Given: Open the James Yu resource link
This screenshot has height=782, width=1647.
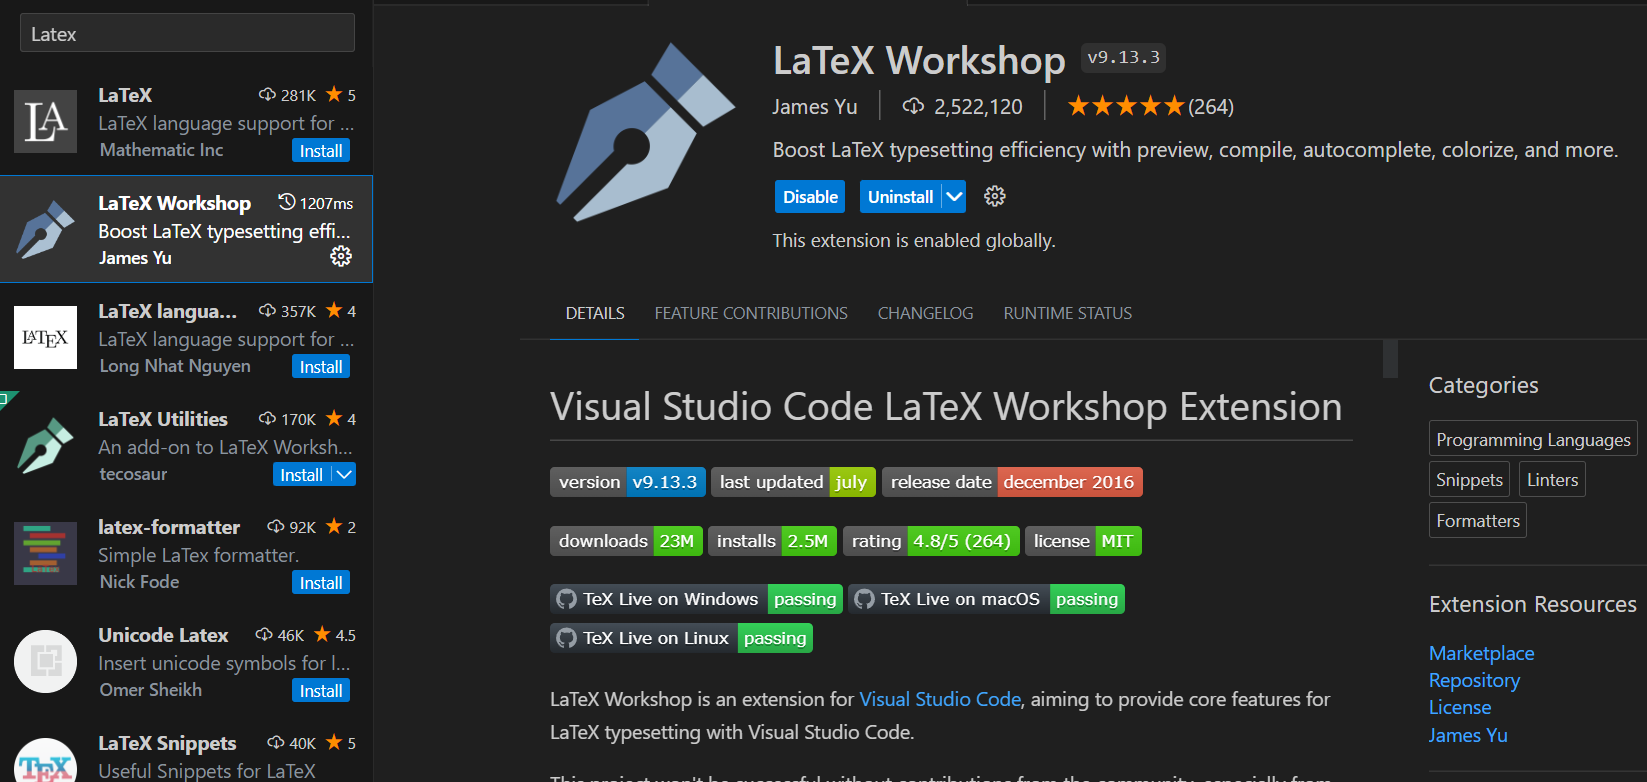Looking at the screenshot, I should (x=1468, y=735).
